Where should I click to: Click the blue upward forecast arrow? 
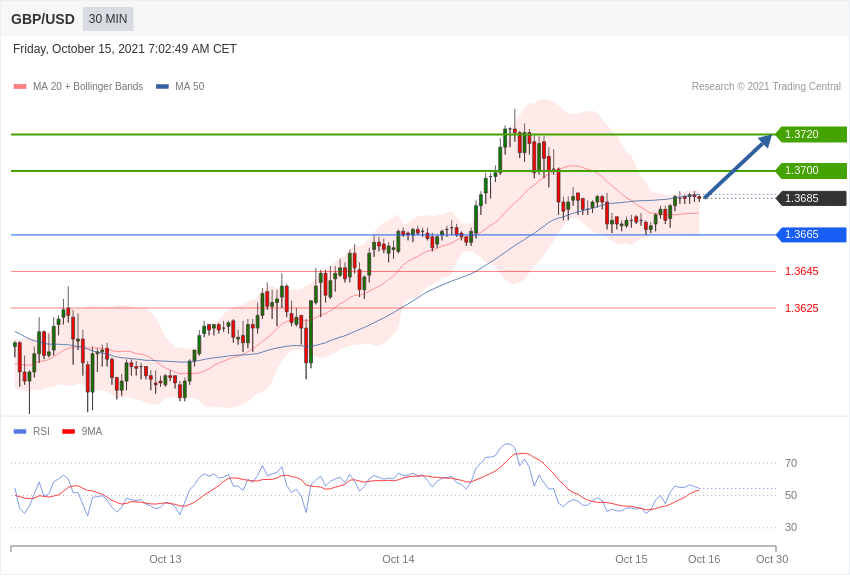pos(738,167)
